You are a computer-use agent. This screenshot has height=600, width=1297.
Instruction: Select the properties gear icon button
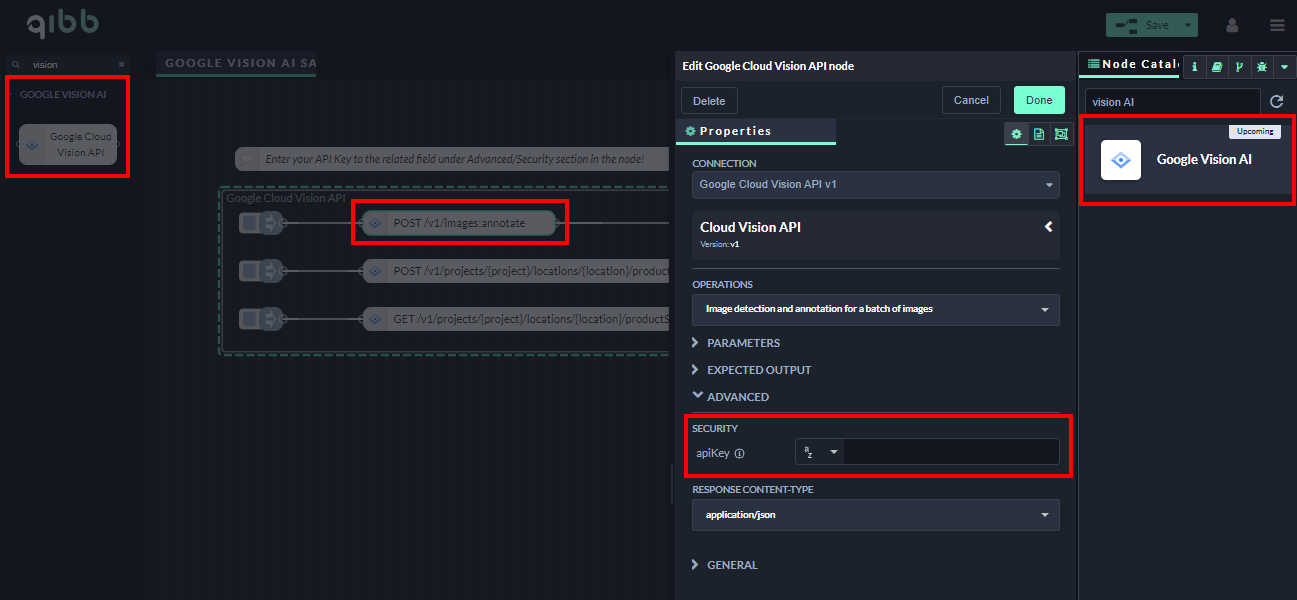(1016, 134)
